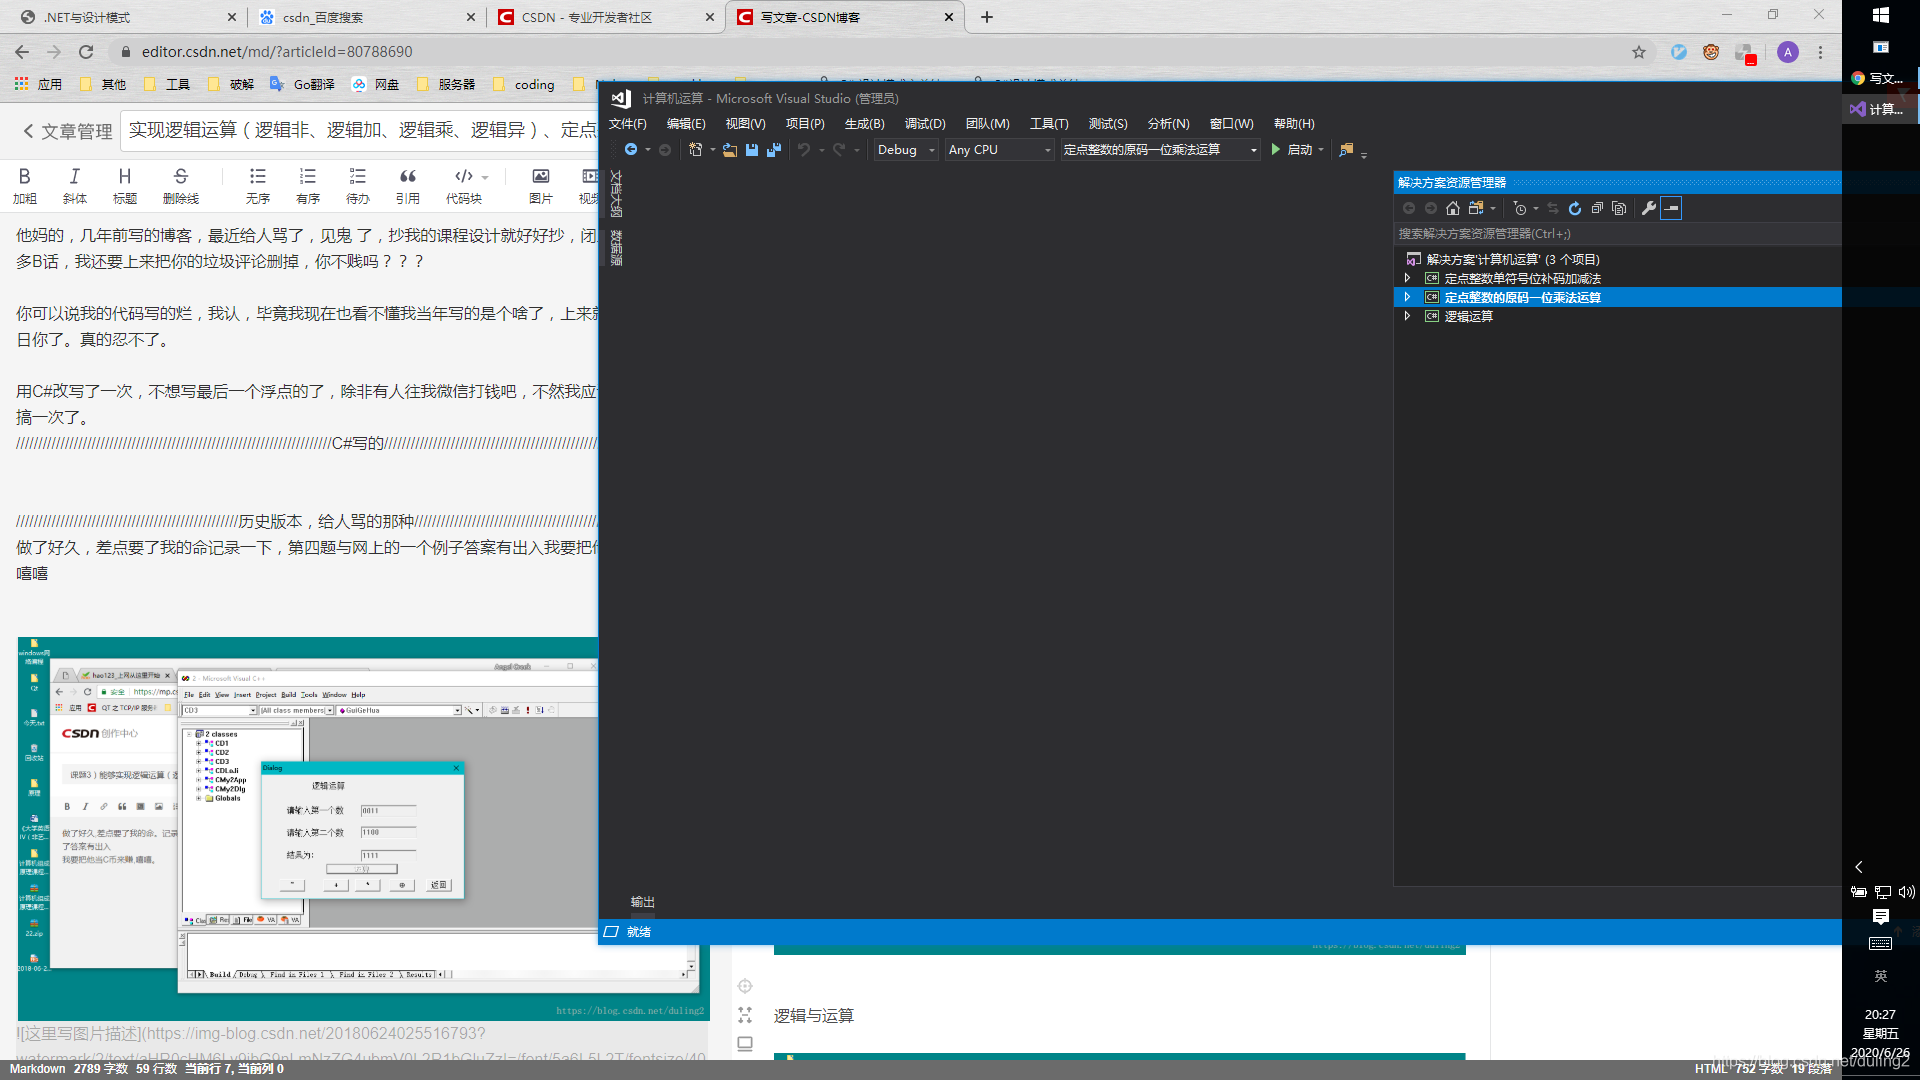Click the Save All icon in Visual Studio toolbar

click(774, 150)
